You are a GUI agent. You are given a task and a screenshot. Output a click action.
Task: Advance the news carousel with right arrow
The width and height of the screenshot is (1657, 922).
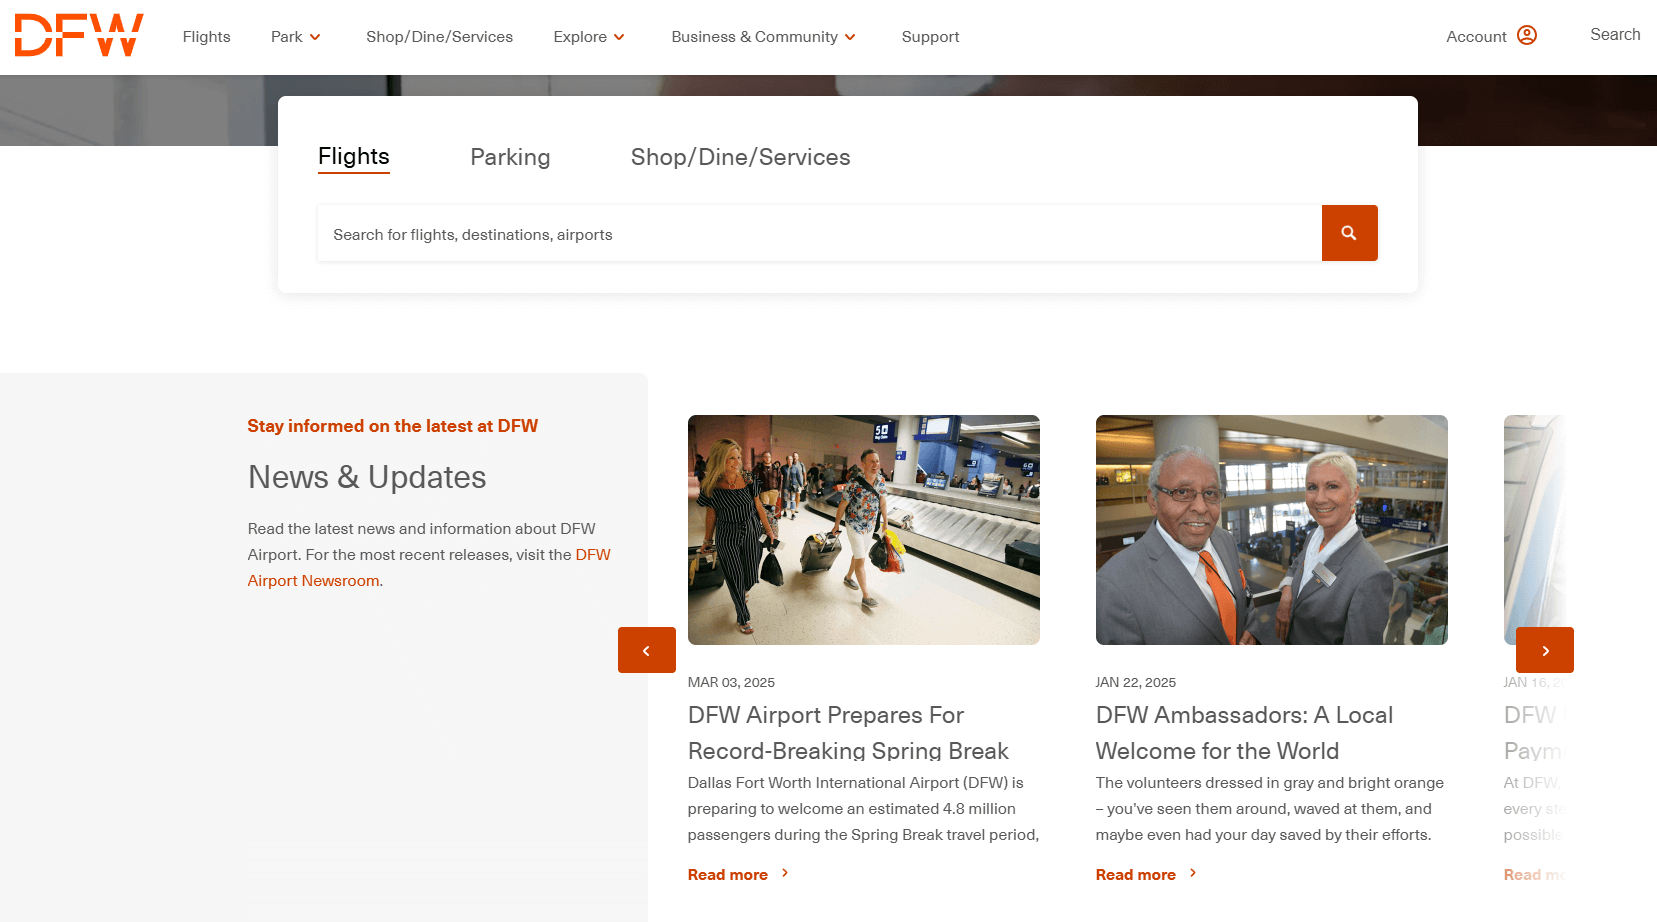[x=1544, y=650]
